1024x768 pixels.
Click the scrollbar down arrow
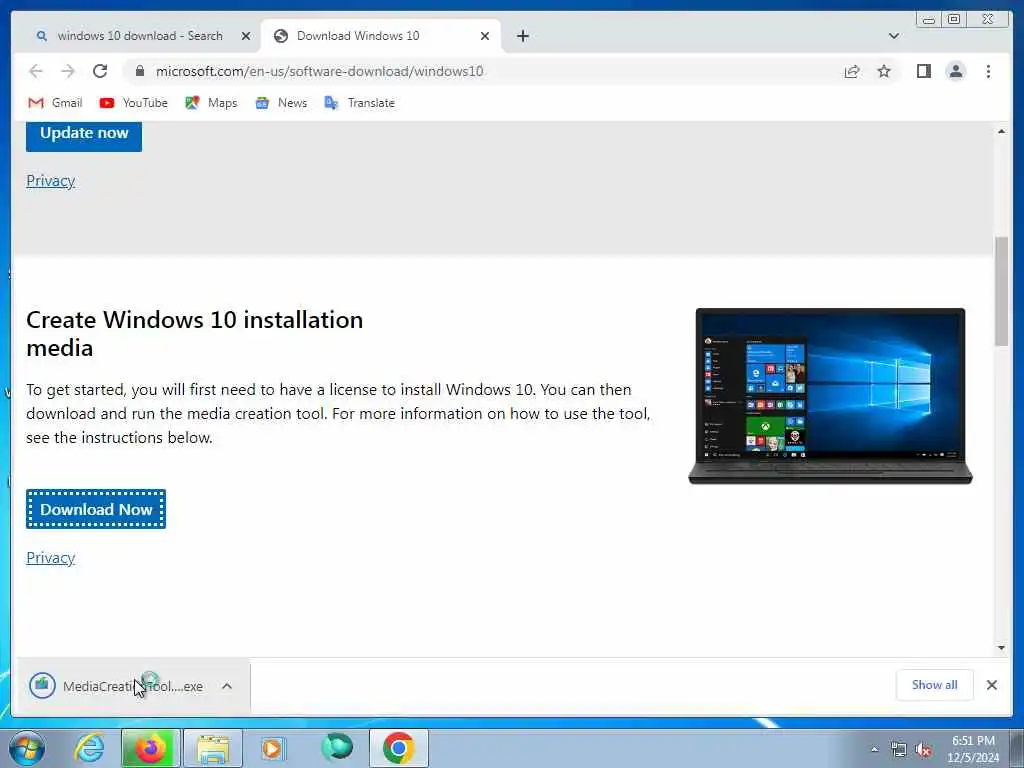coord(1001,648)
